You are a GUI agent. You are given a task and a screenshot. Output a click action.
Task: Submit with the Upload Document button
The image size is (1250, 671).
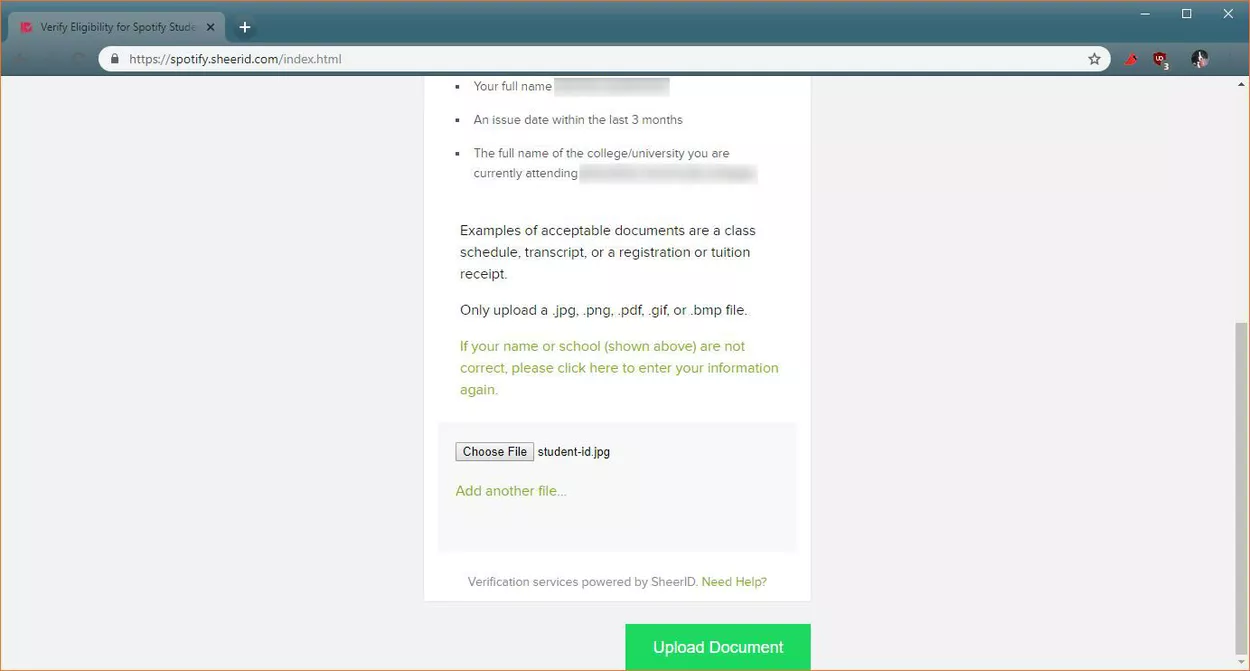click(718, 647)
